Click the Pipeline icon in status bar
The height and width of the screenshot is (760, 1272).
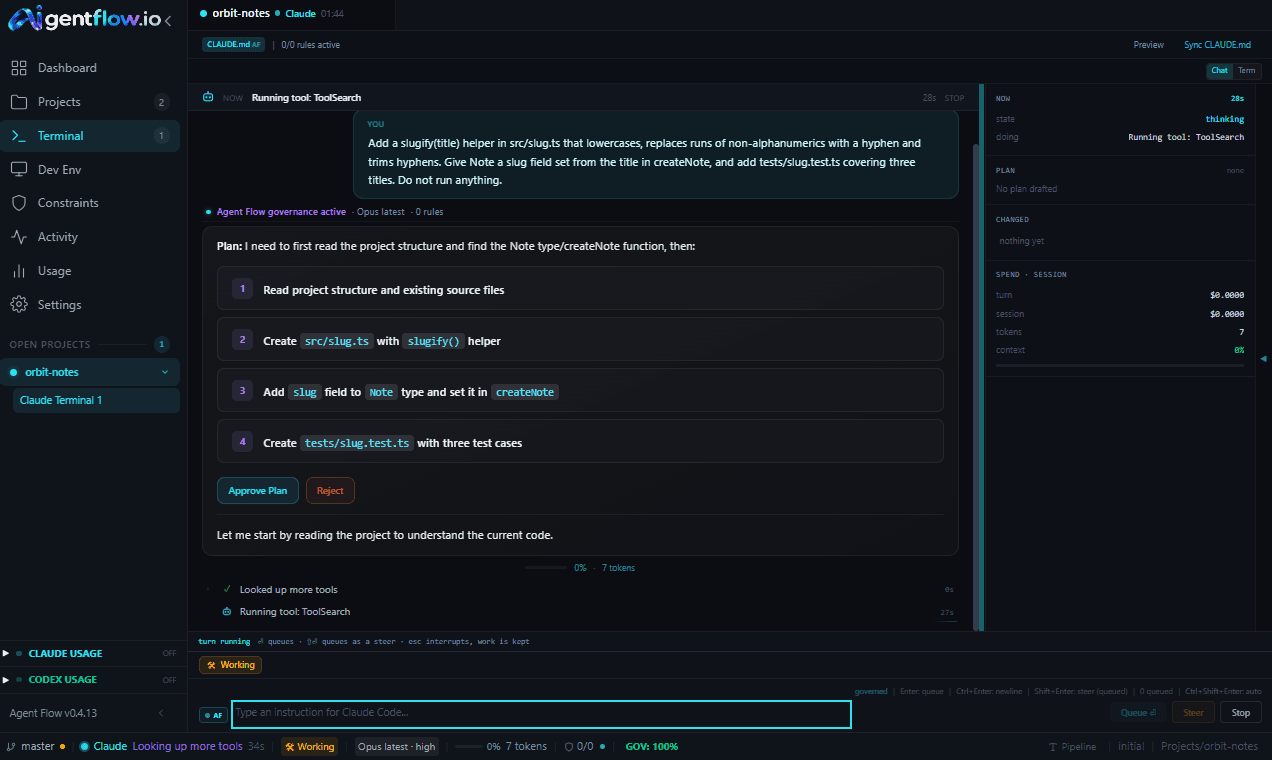(1053, 747)
